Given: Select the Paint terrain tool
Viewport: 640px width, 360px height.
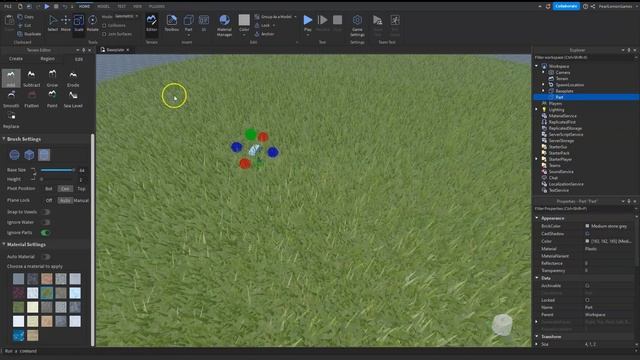Looking at the screenshot, I should (x=52, y=99).
